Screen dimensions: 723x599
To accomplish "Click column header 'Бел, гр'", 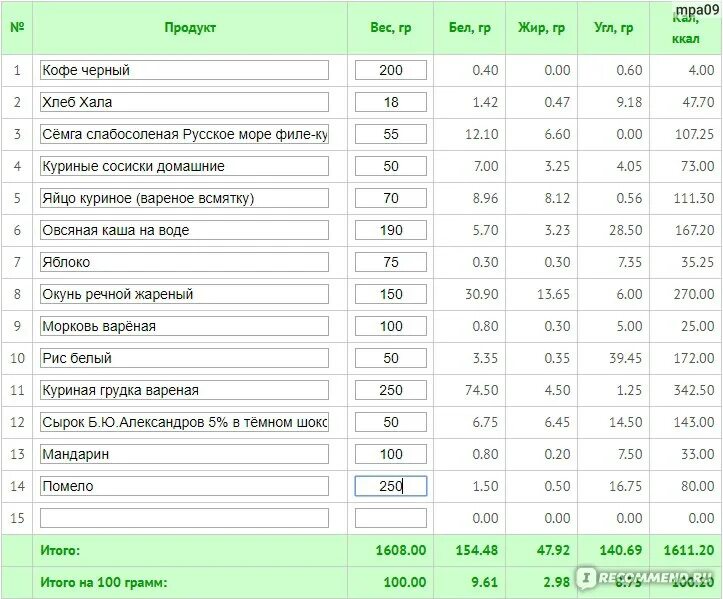I will pos(470,28).
